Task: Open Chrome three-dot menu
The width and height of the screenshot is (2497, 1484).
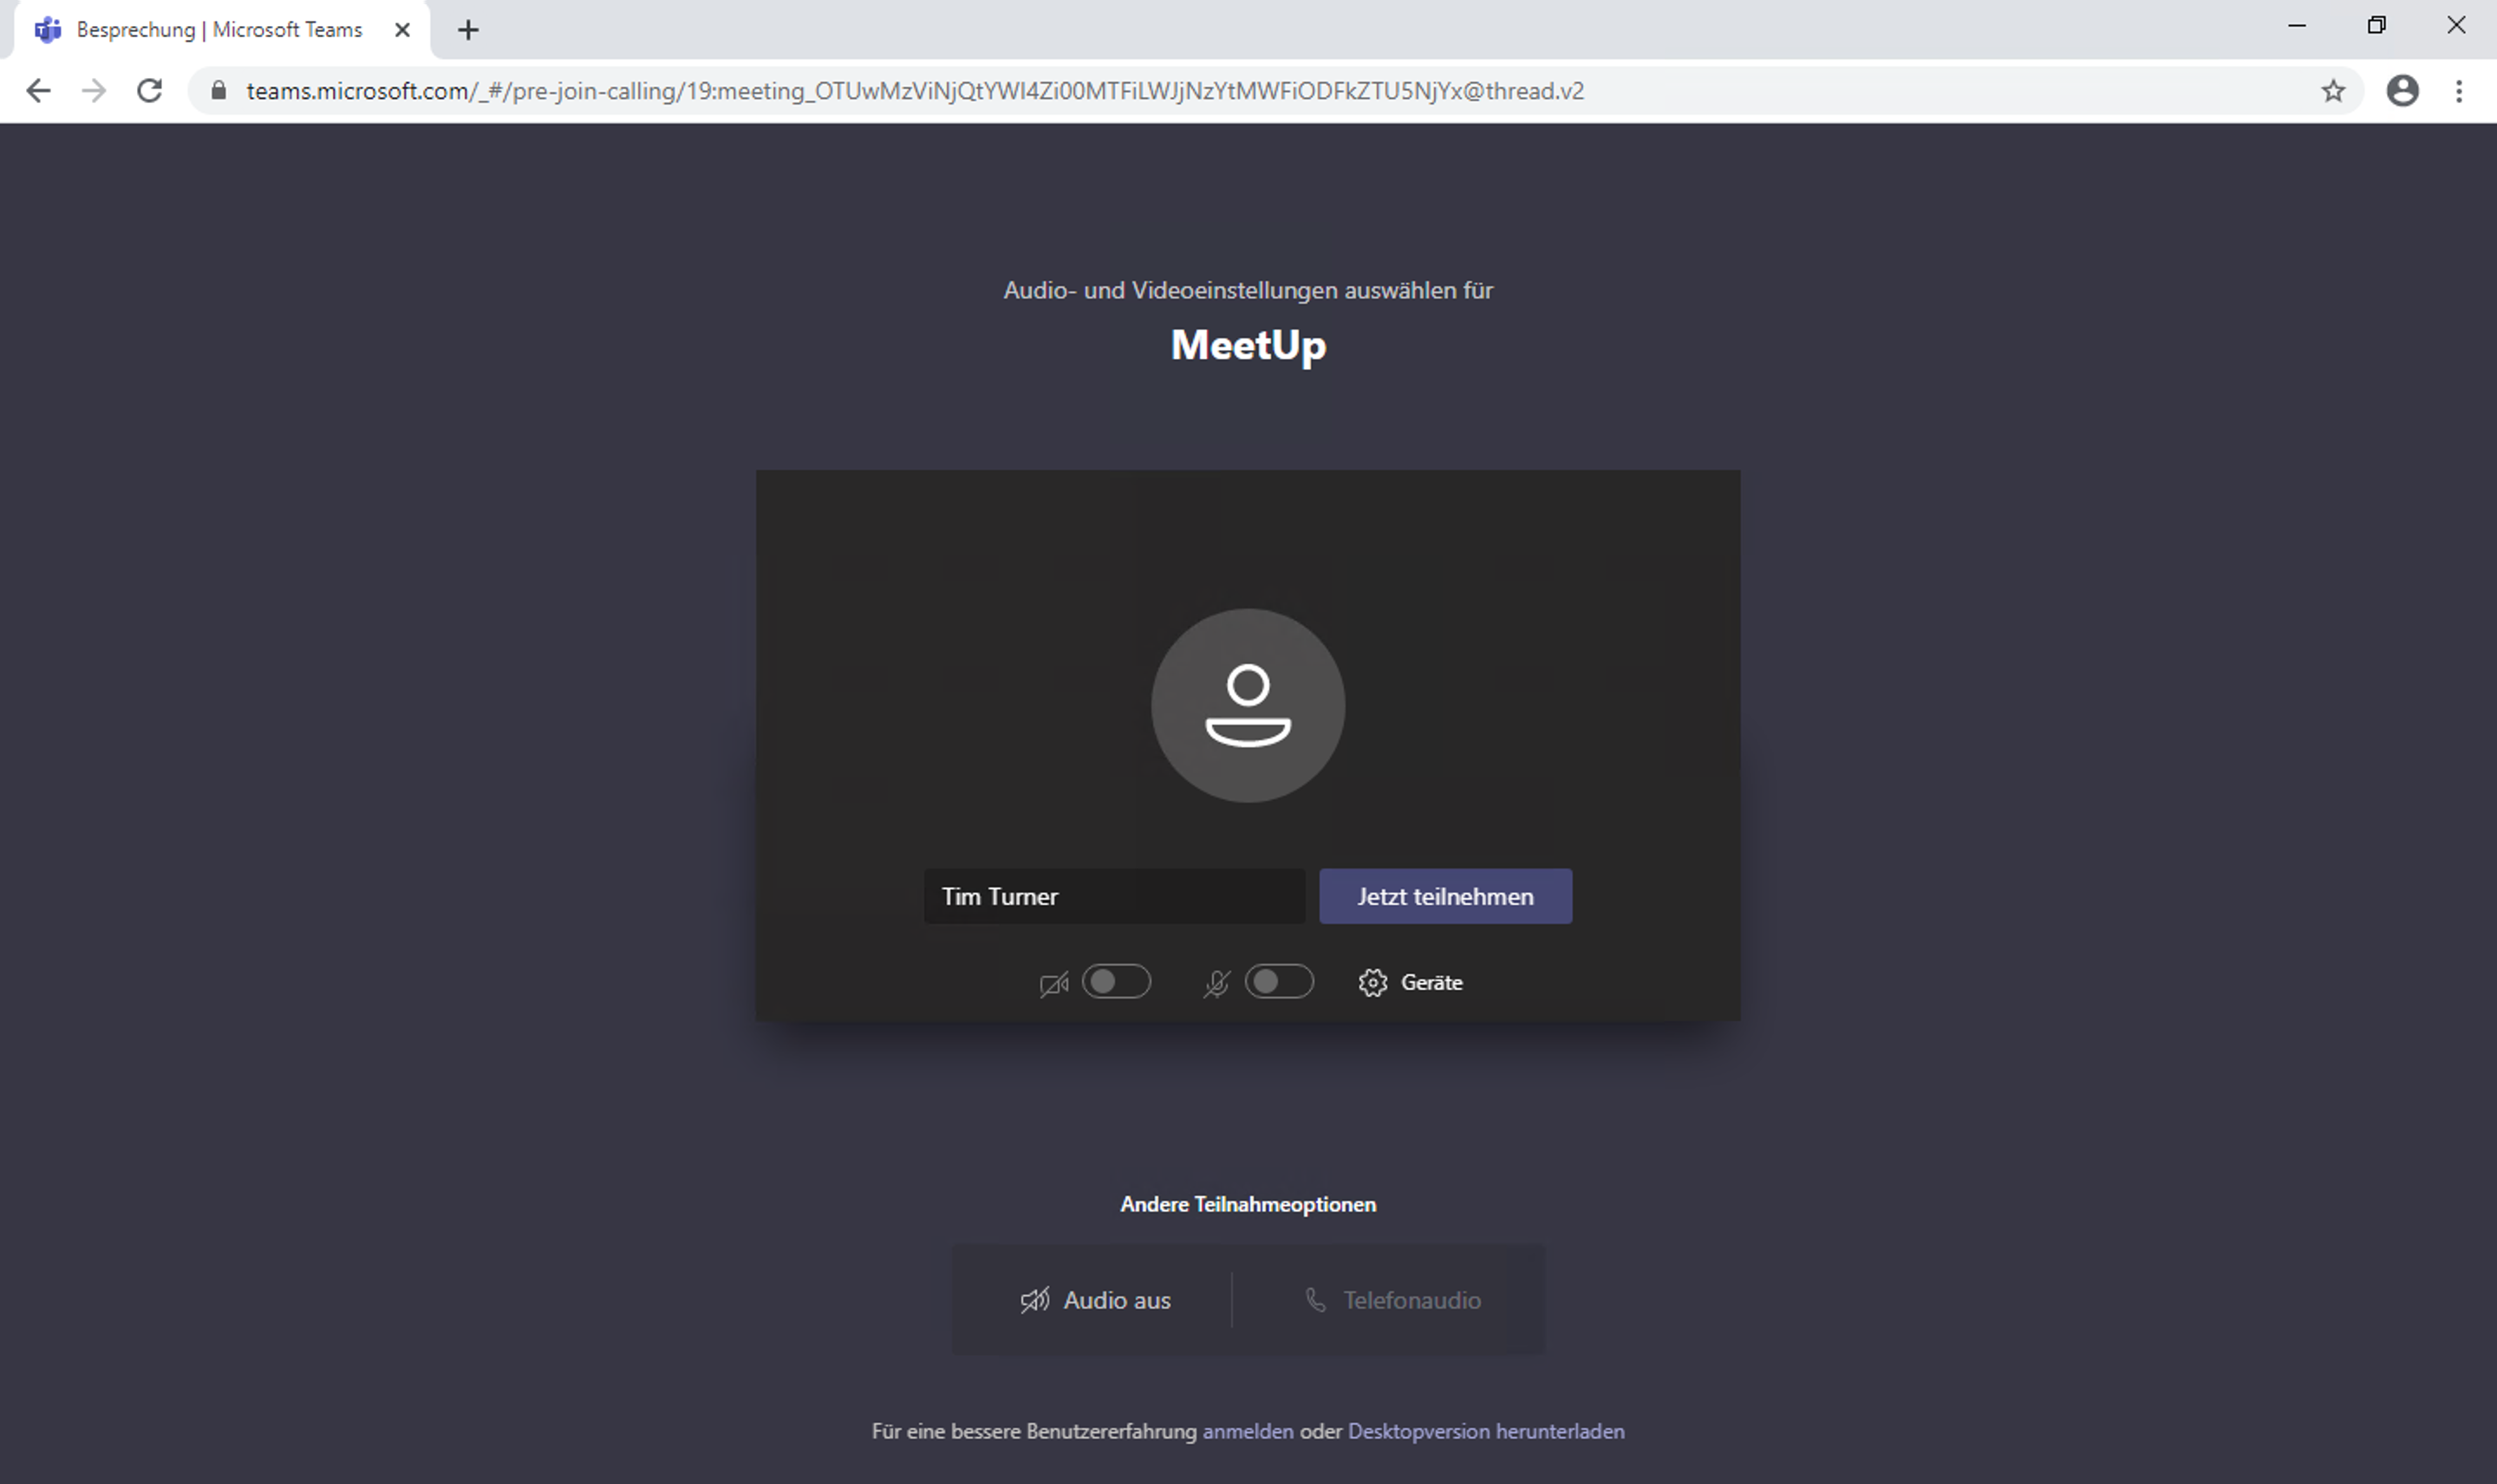Action: pos(2459,91)
